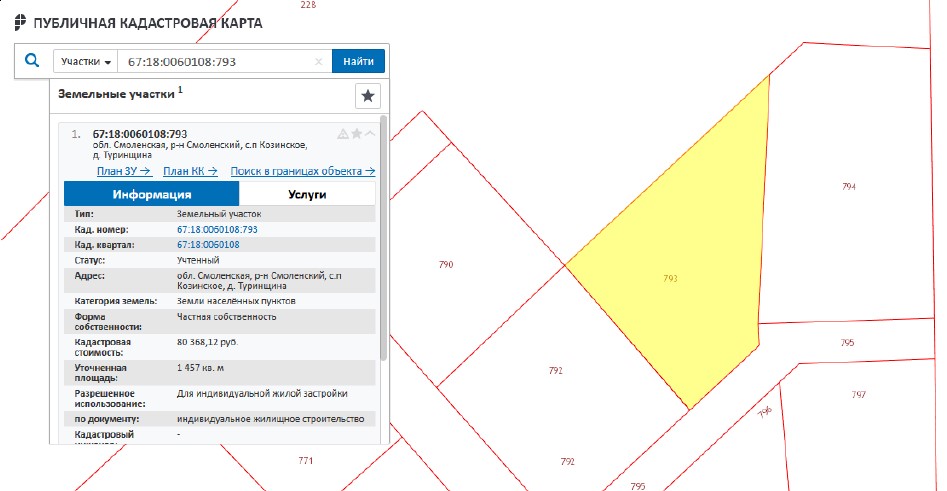Click the cadastral number search field
The width and height of the screenshot is (947, 491).
[x=215, y=62]
